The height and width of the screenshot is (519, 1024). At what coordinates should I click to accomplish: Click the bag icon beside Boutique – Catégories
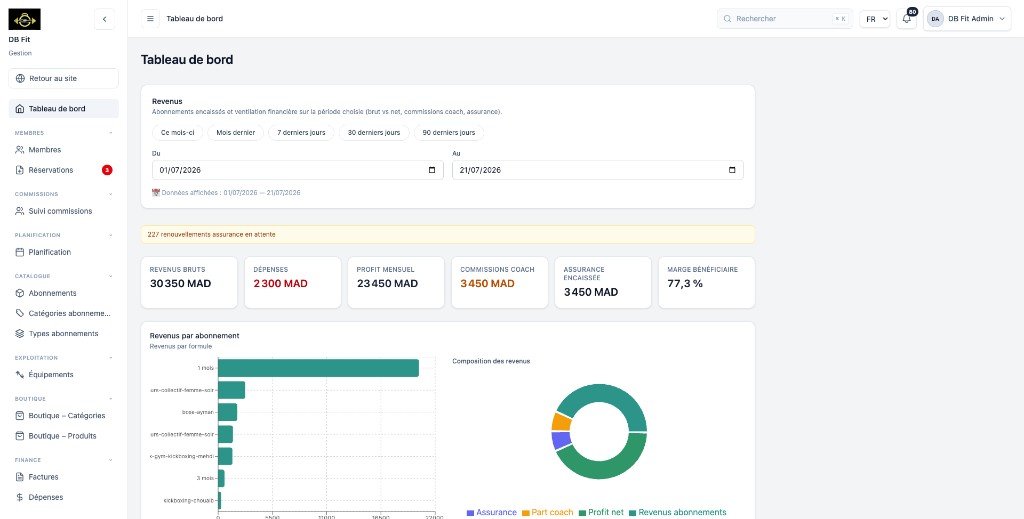(x=20, y=416)
